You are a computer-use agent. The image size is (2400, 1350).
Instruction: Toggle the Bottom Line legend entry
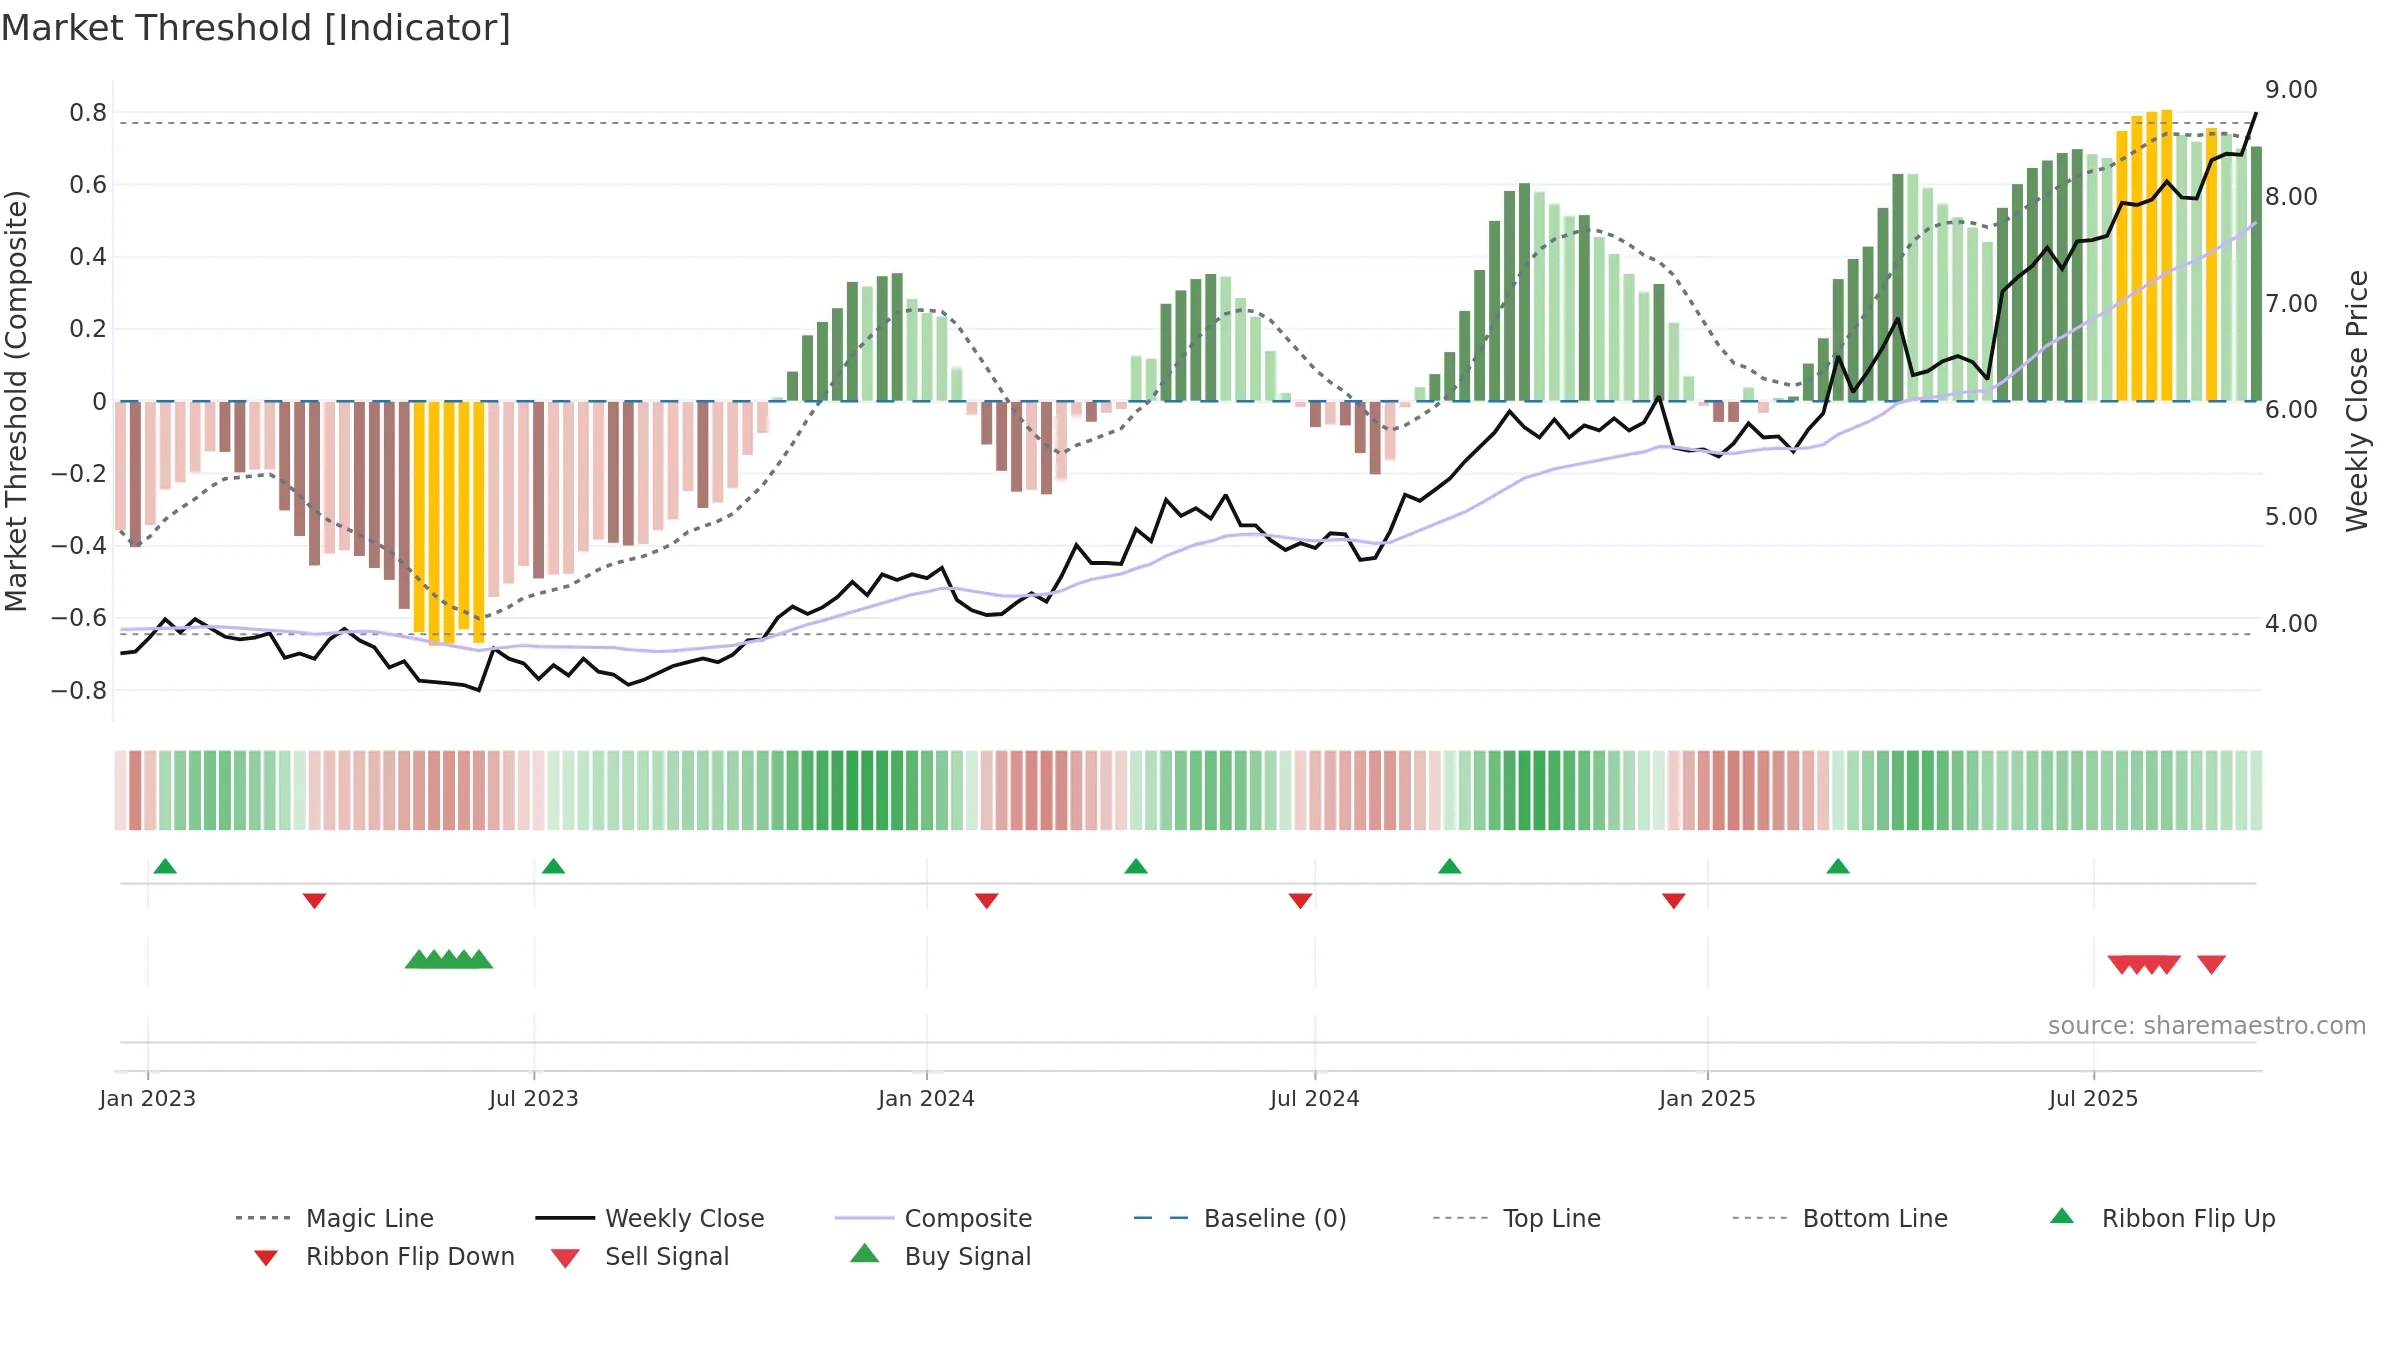pos(1840,1218)
